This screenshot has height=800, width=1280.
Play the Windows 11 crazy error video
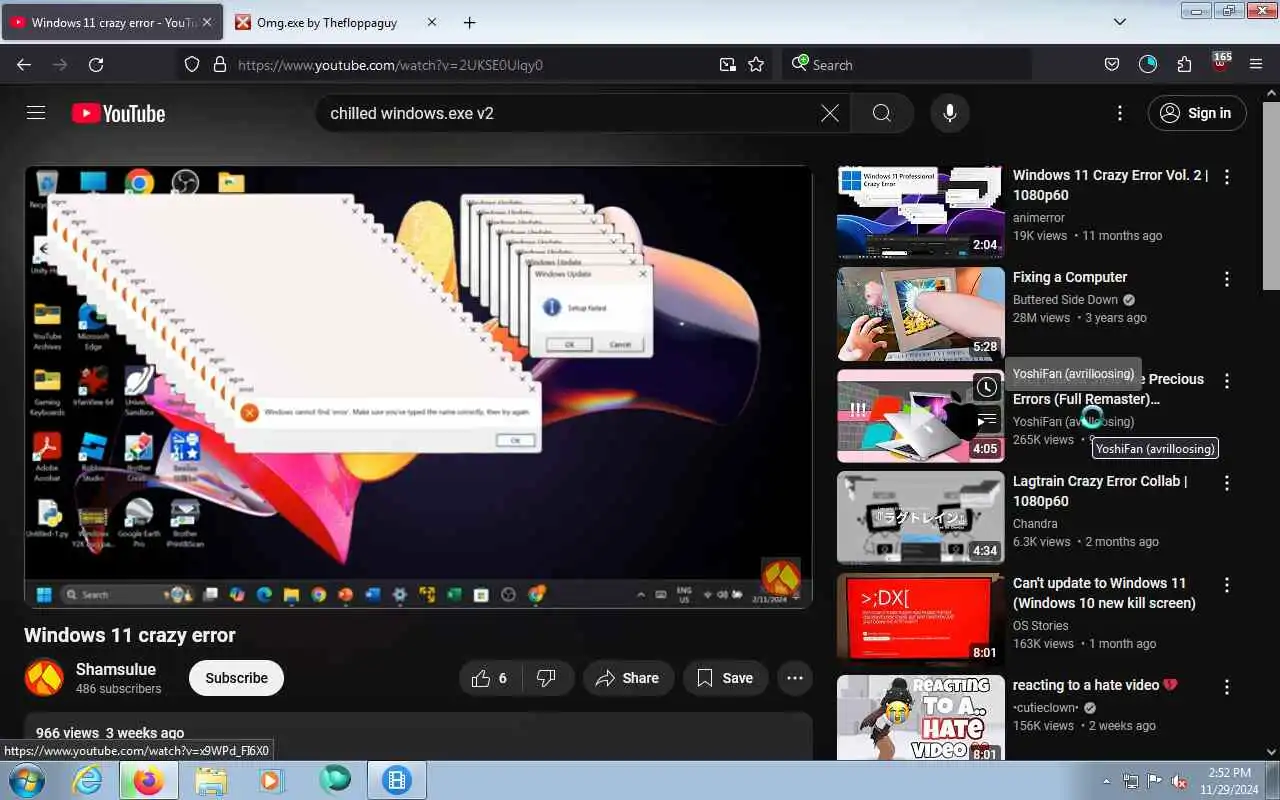418,386
